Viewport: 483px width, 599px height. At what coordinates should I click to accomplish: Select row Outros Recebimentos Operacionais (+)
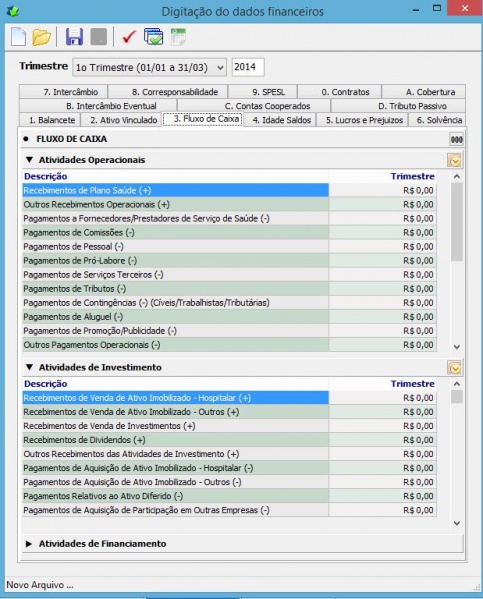click(229, 204)
